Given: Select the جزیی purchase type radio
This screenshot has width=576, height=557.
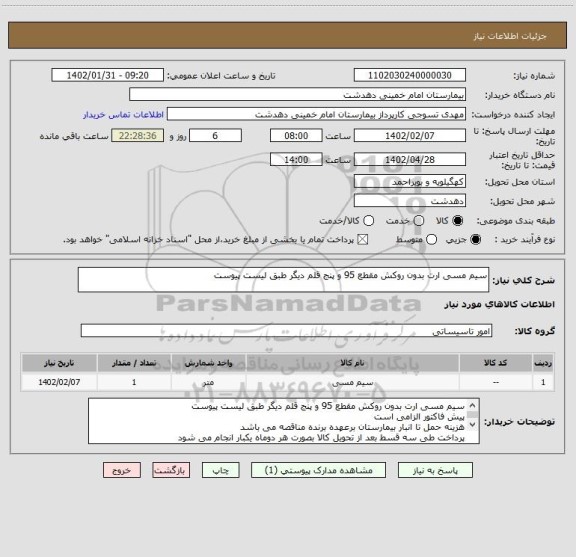Looking at the screenshot, I should [475, 240].
